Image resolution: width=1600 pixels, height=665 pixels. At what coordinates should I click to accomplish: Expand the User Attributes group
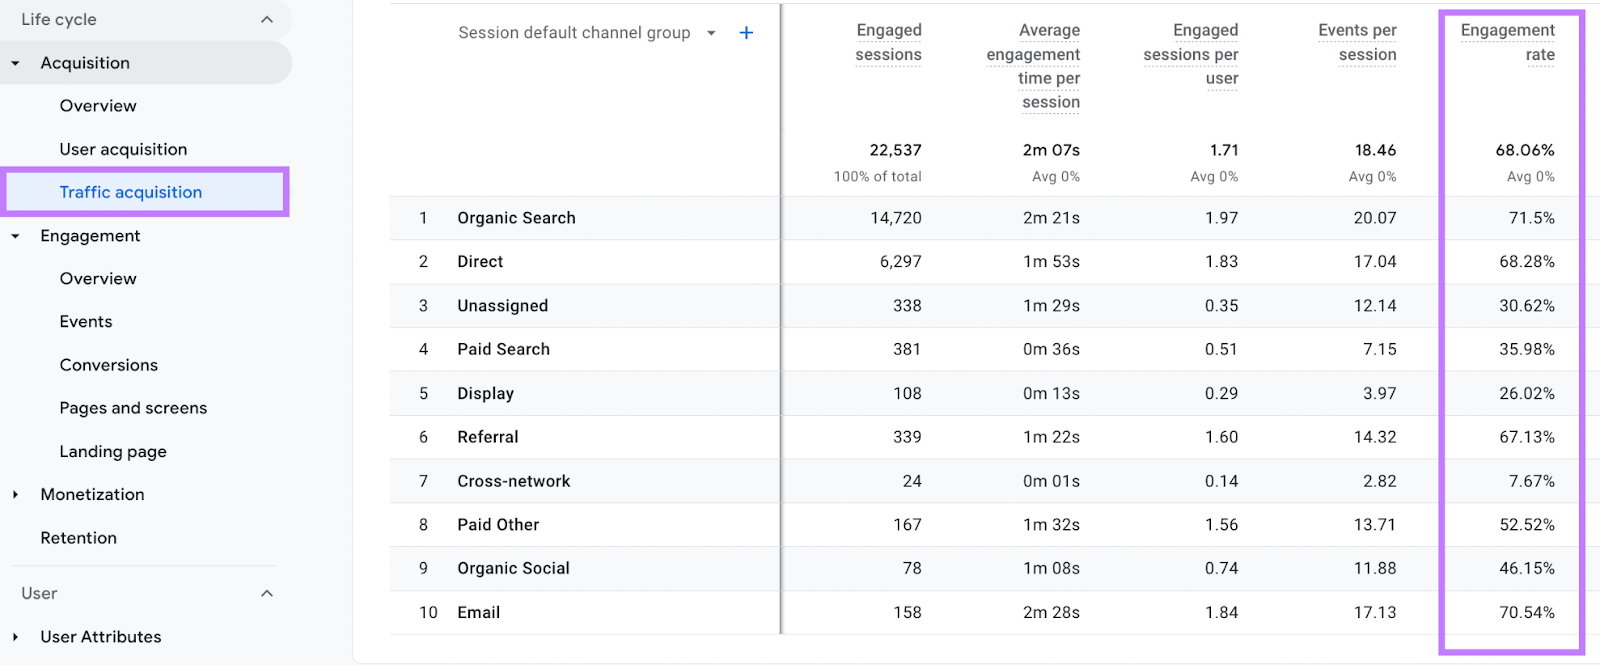tap(16, 637)
